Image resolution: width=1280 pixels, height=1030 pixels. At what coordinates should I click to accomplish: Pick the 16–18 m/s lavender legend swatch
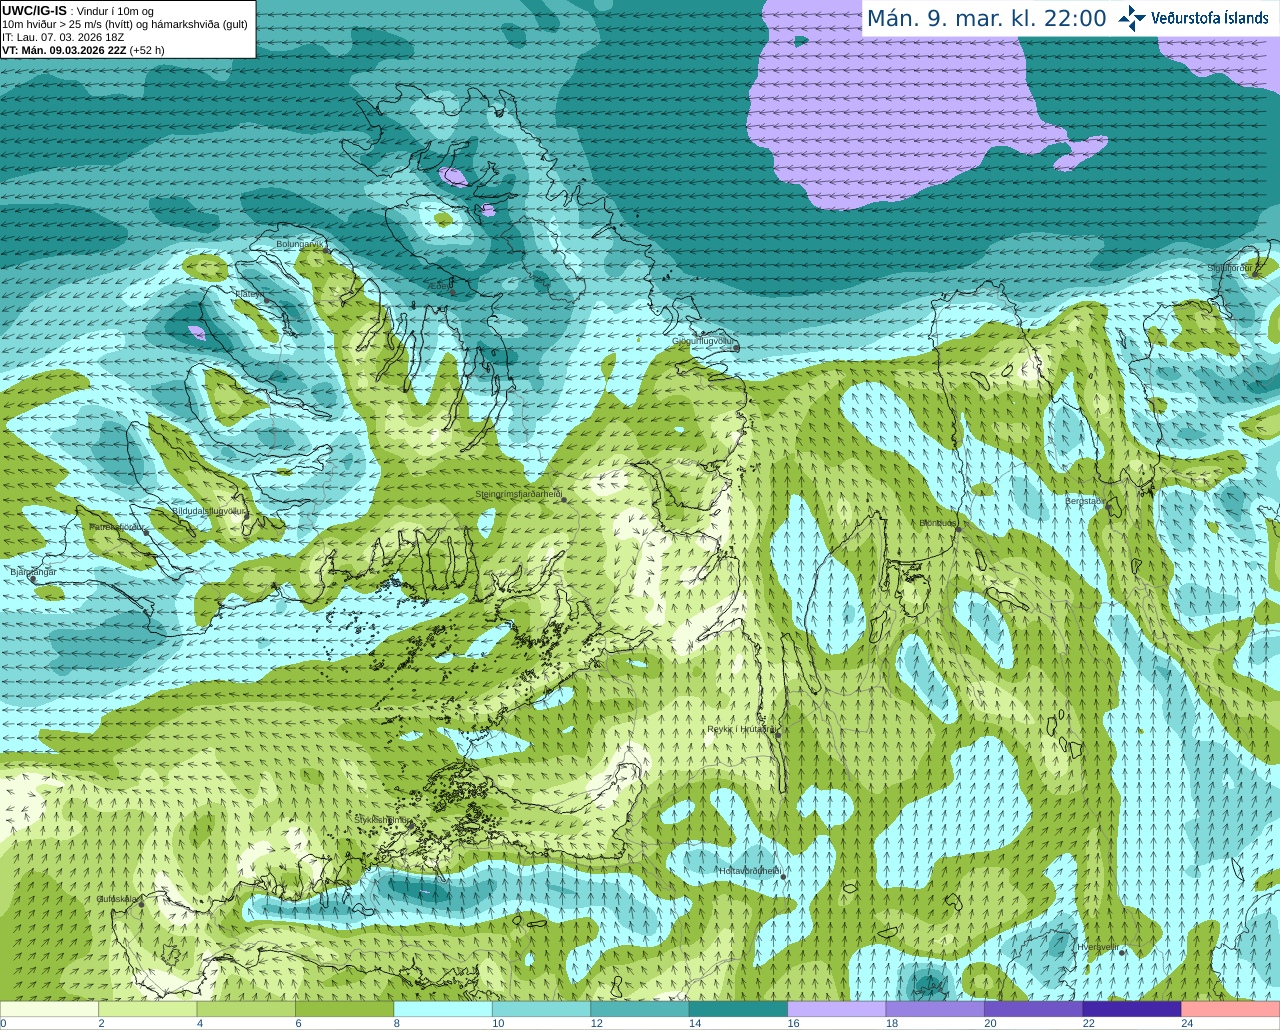(x=837, y=1009)
